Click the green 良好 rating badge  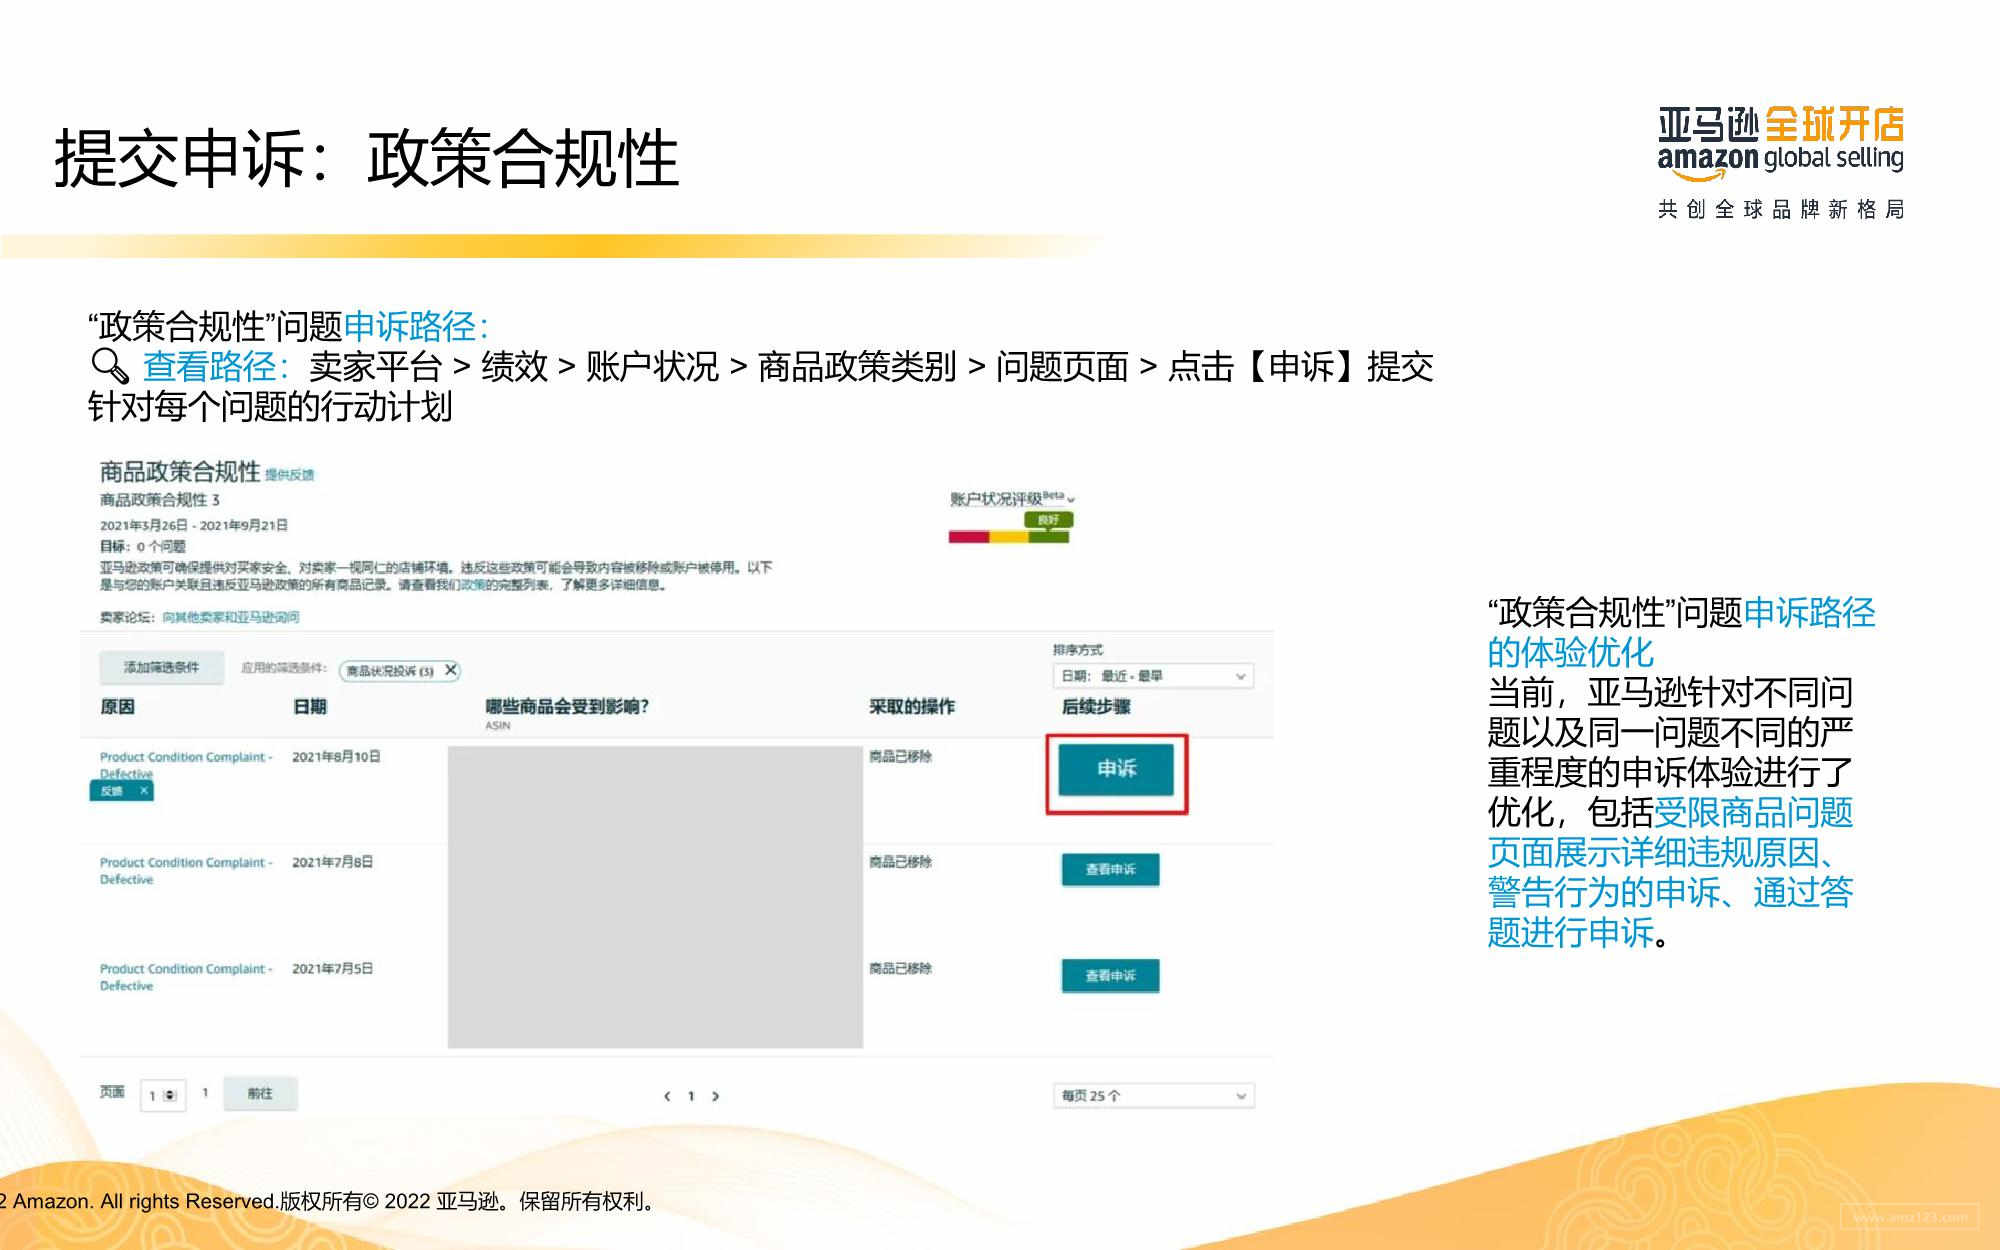(x=1048, y=520)
